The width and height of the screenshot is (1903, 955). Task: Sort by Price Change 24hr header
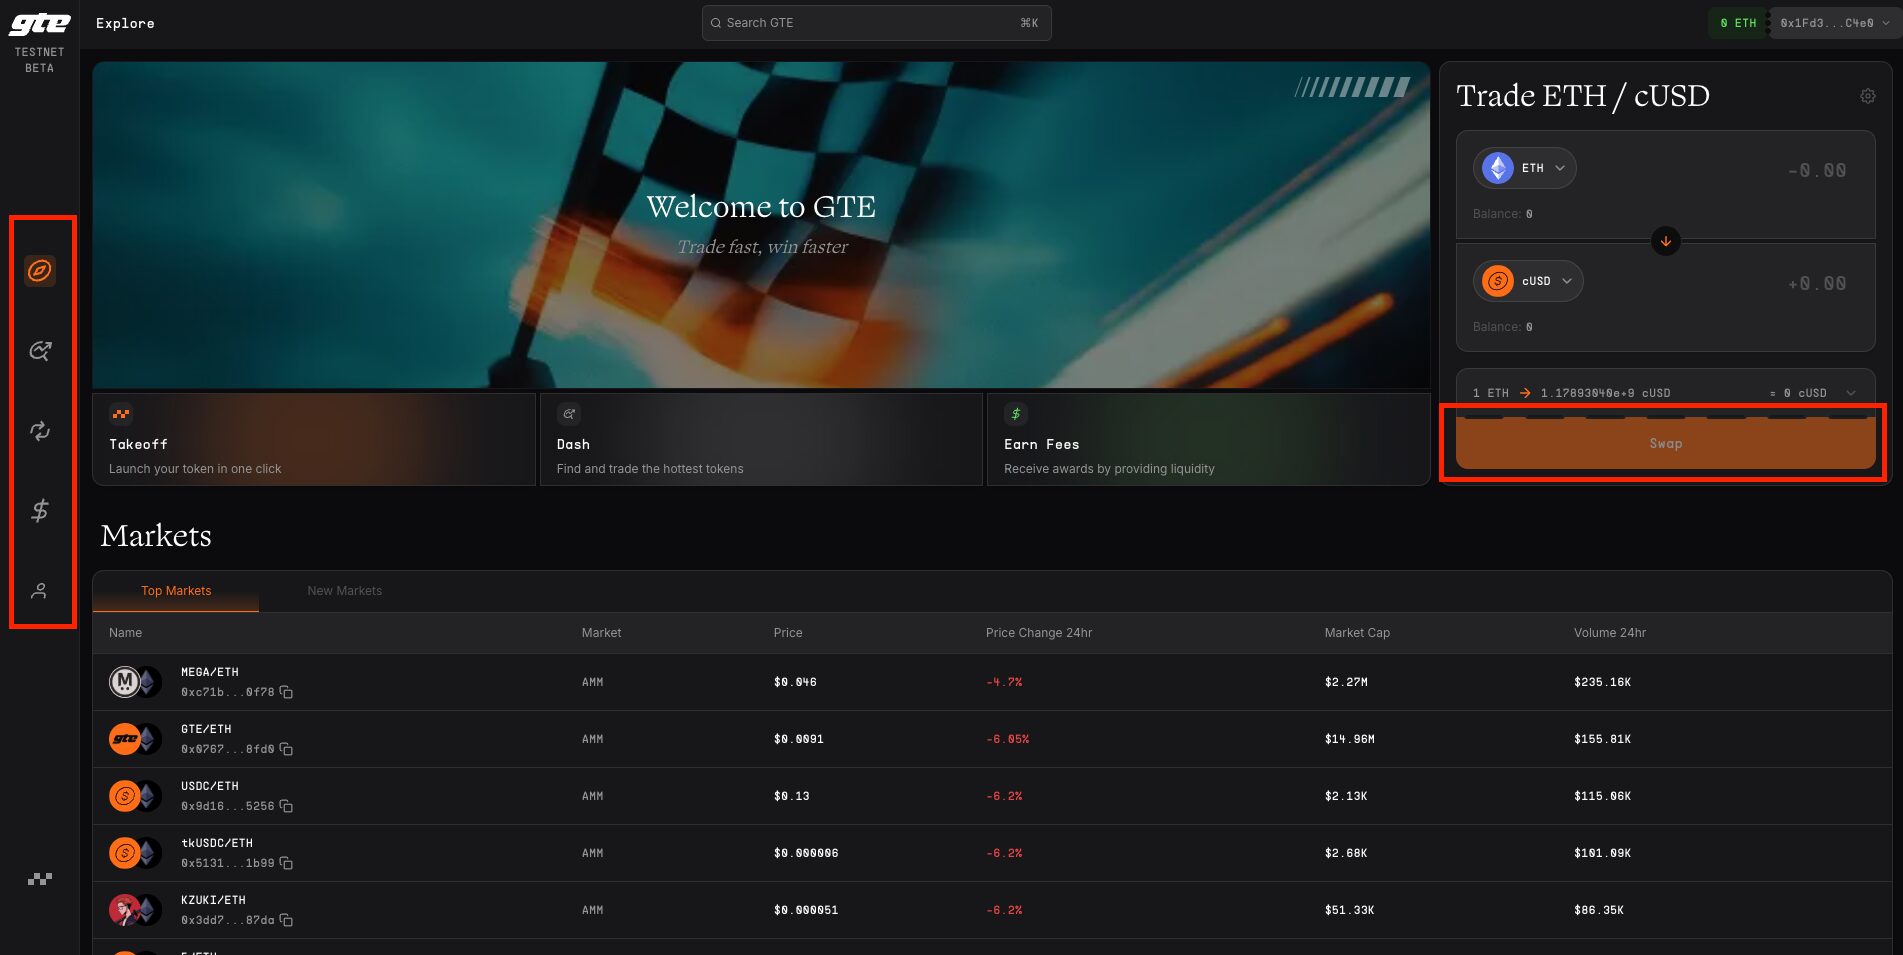[x=1039, y=633]
